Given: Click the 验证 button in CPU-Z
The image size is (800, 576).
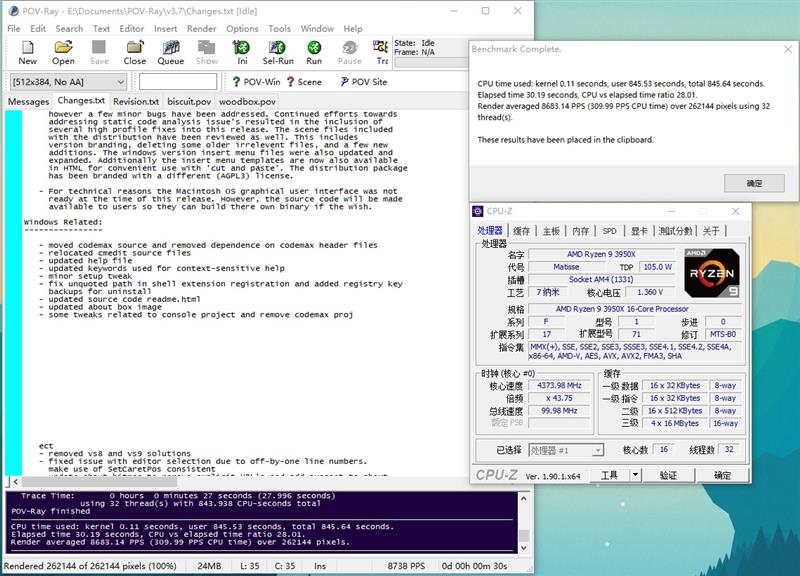Looking at the screenshot, I should click(x=667, y=475).
